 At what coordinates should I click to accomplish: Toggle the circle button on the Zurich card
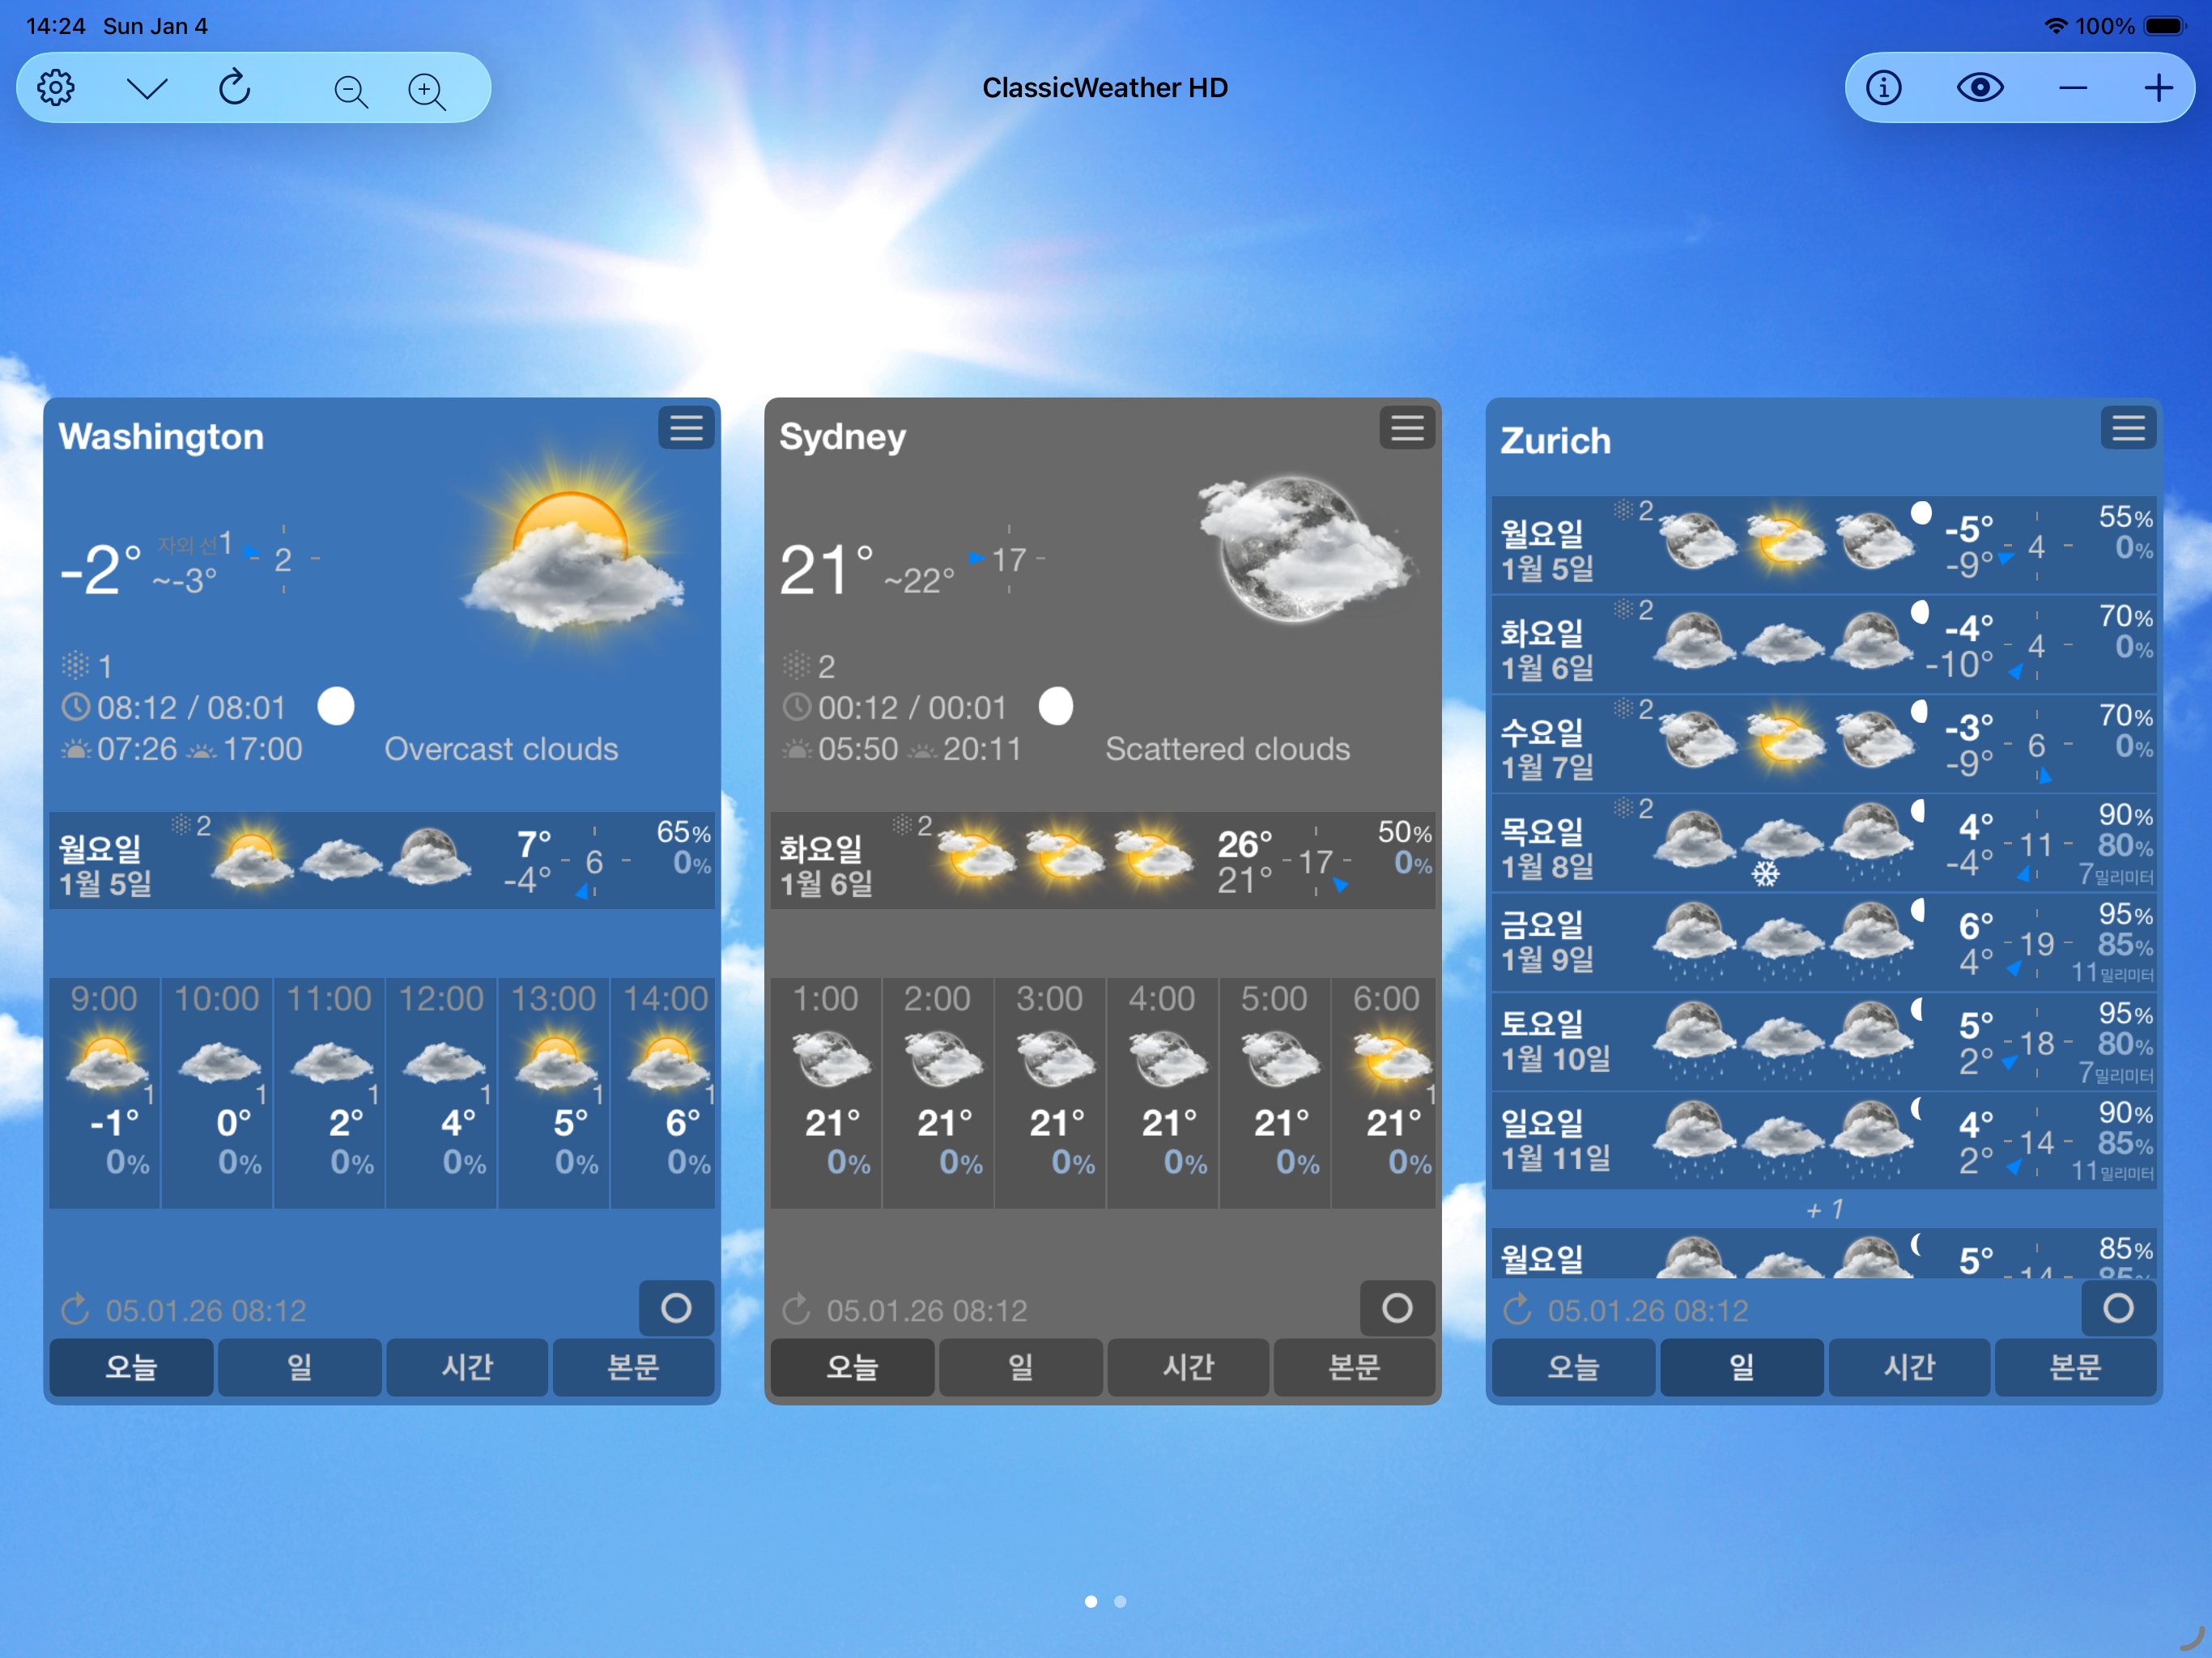[2117, 1308]
